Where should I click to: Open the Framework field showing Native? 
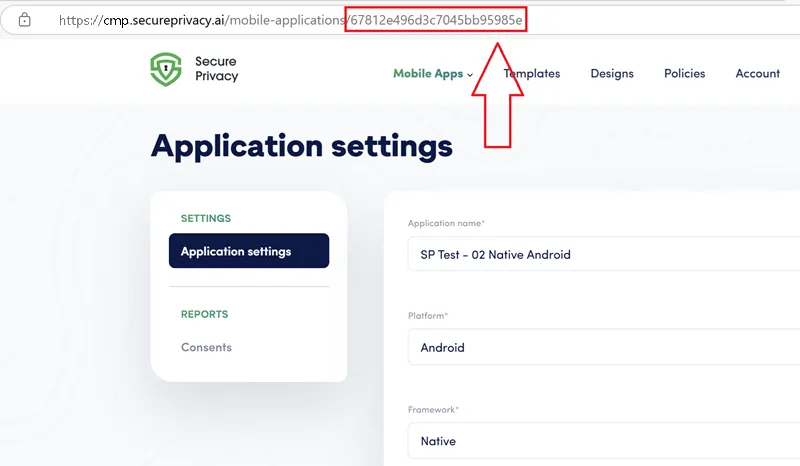click(604, 441)
